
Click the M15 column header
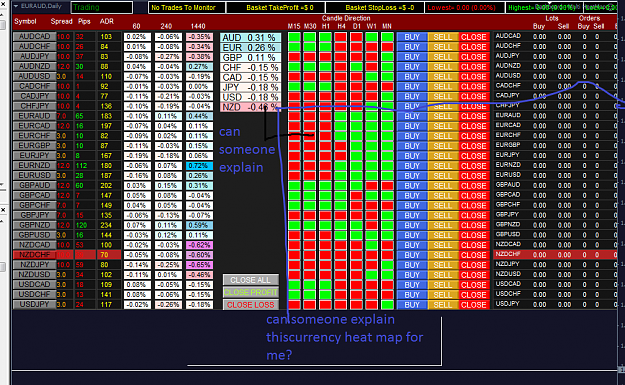[x=294, y=26]
